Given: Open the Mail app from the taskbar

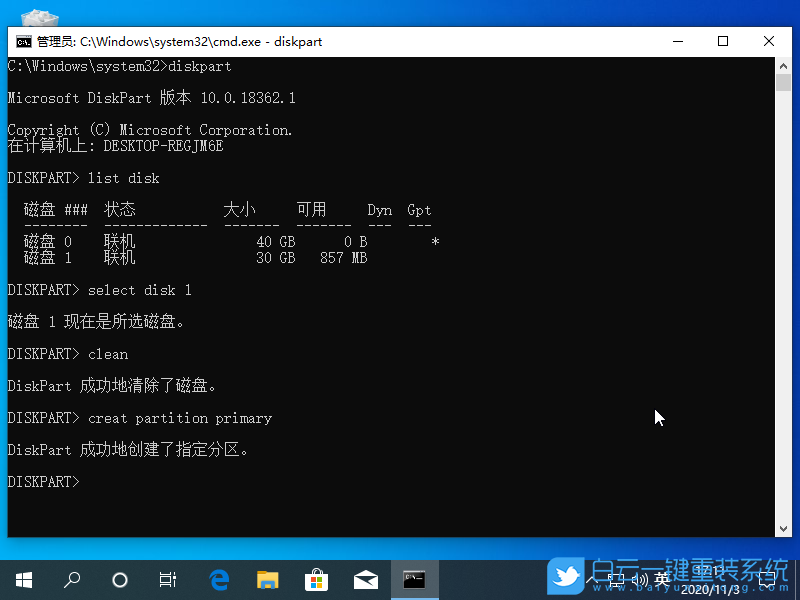Looking at the screenshot, I should point(365,580).
